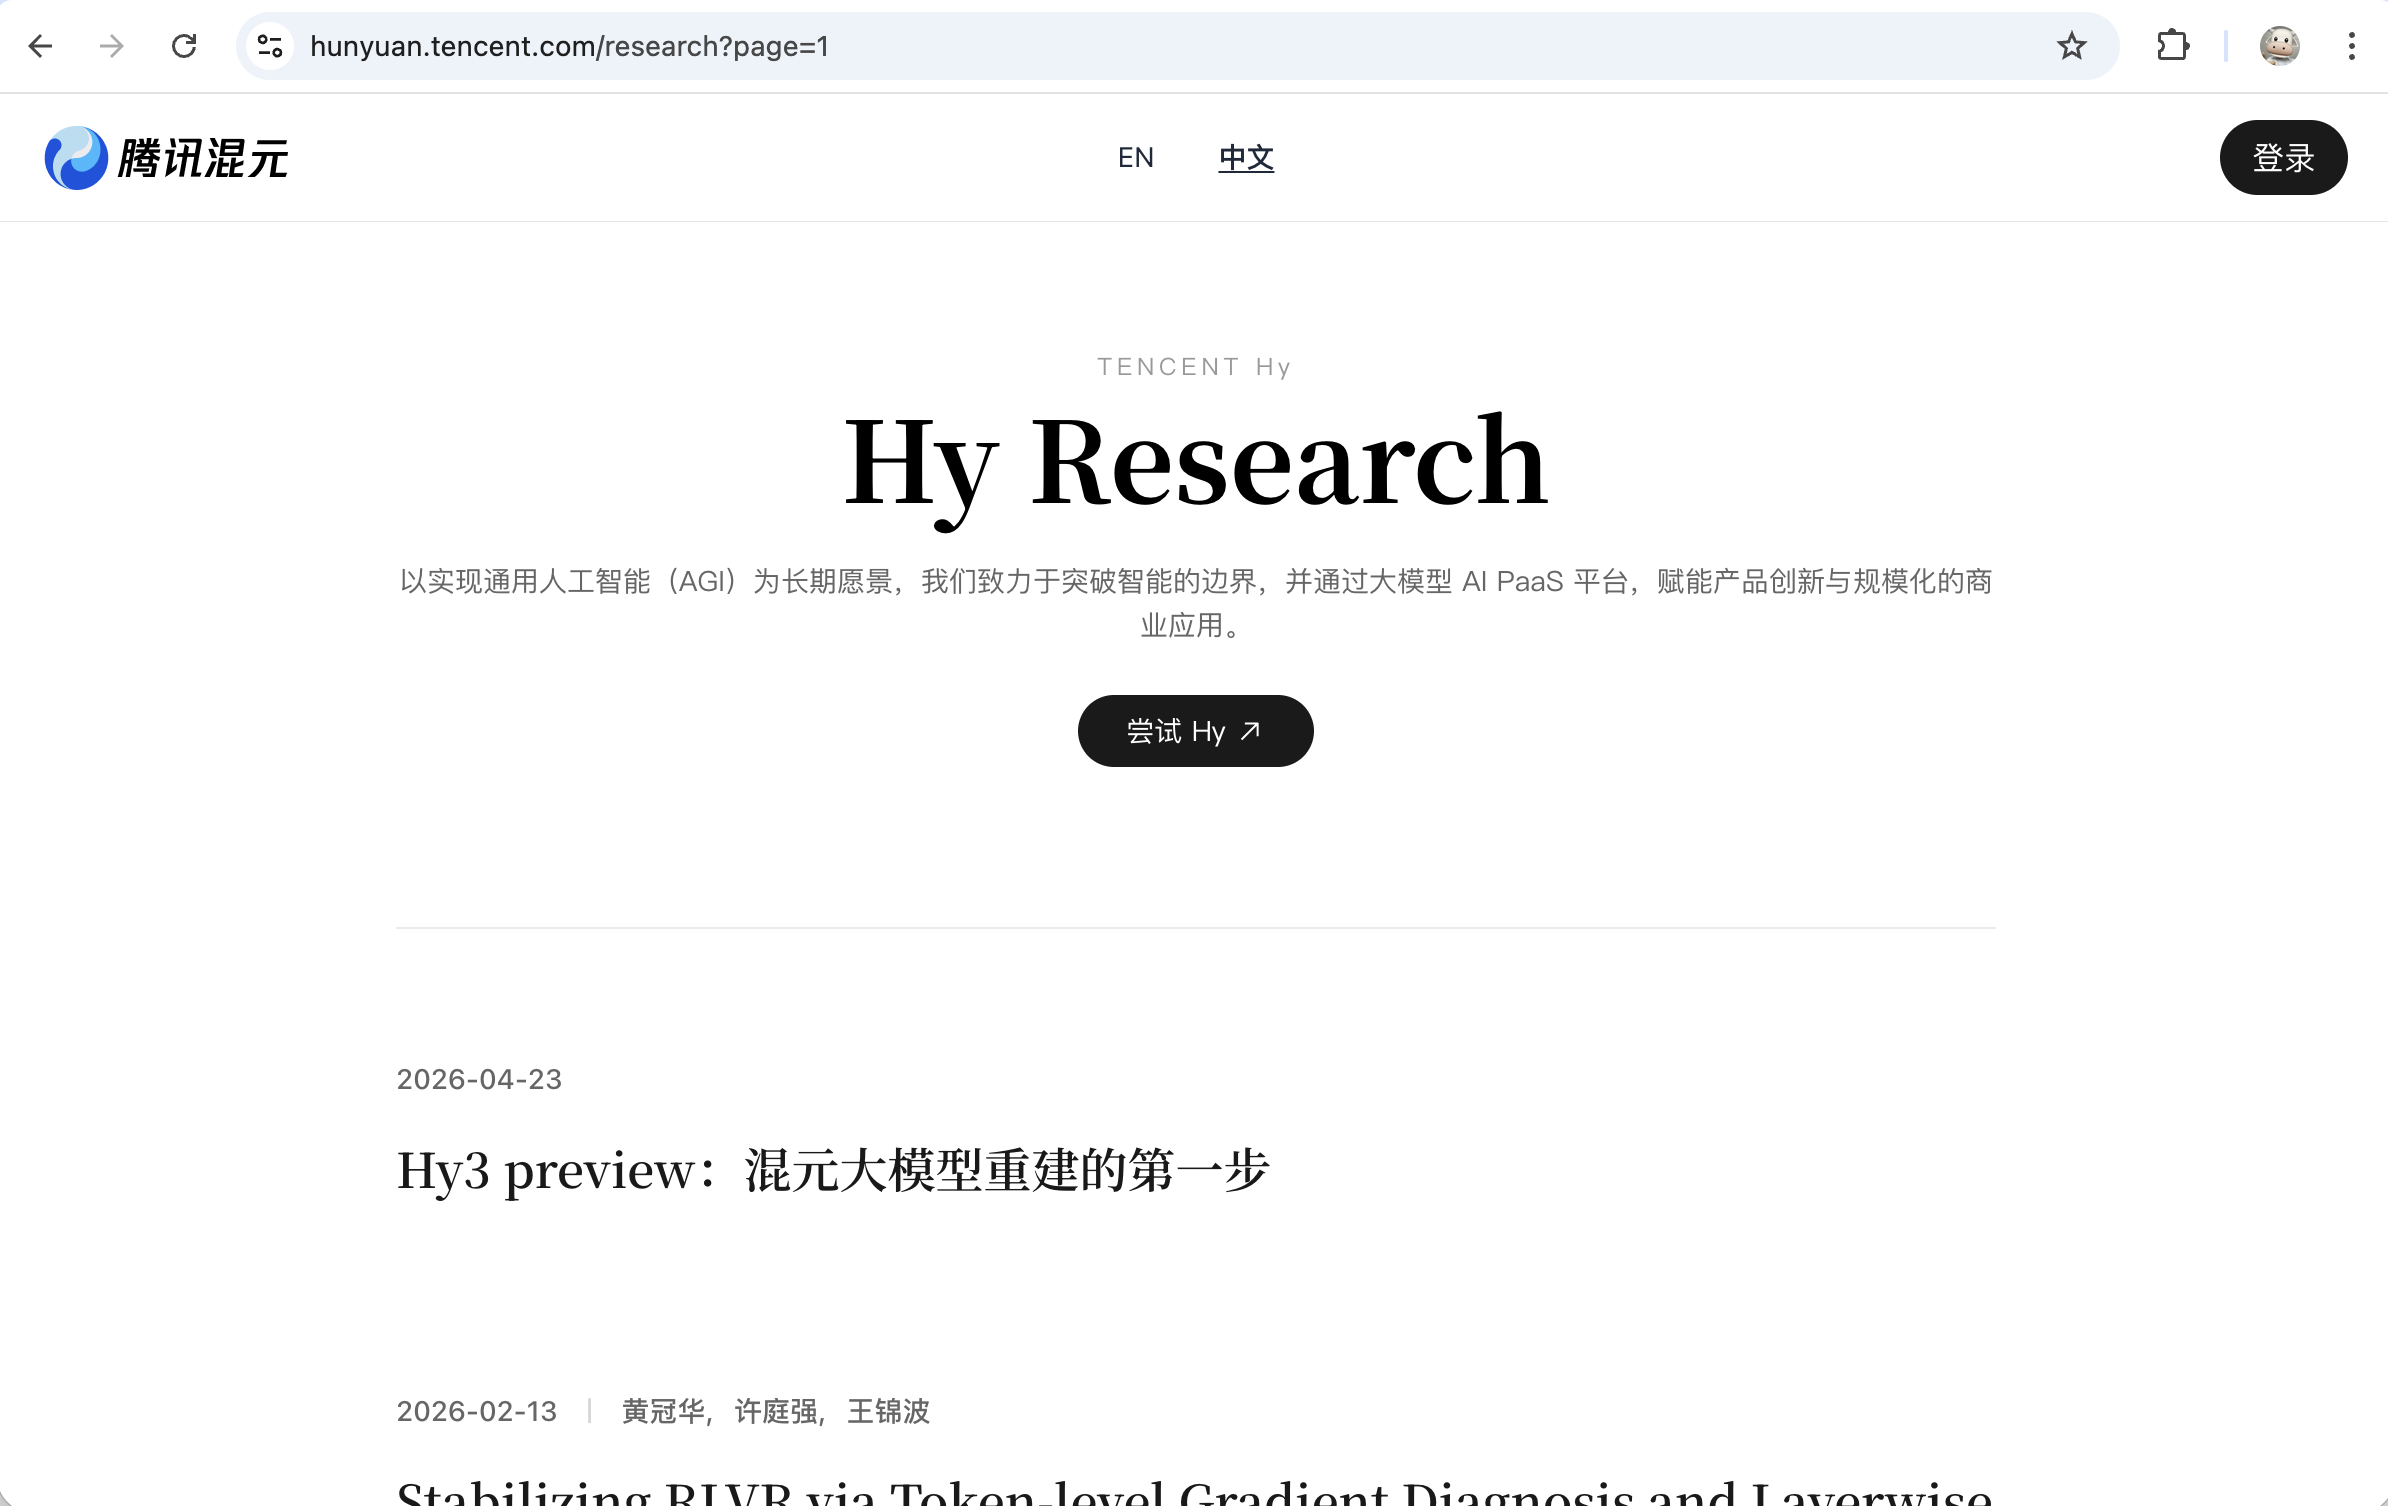
Task: Select the 中文 language option
Action: point(1246,157)
